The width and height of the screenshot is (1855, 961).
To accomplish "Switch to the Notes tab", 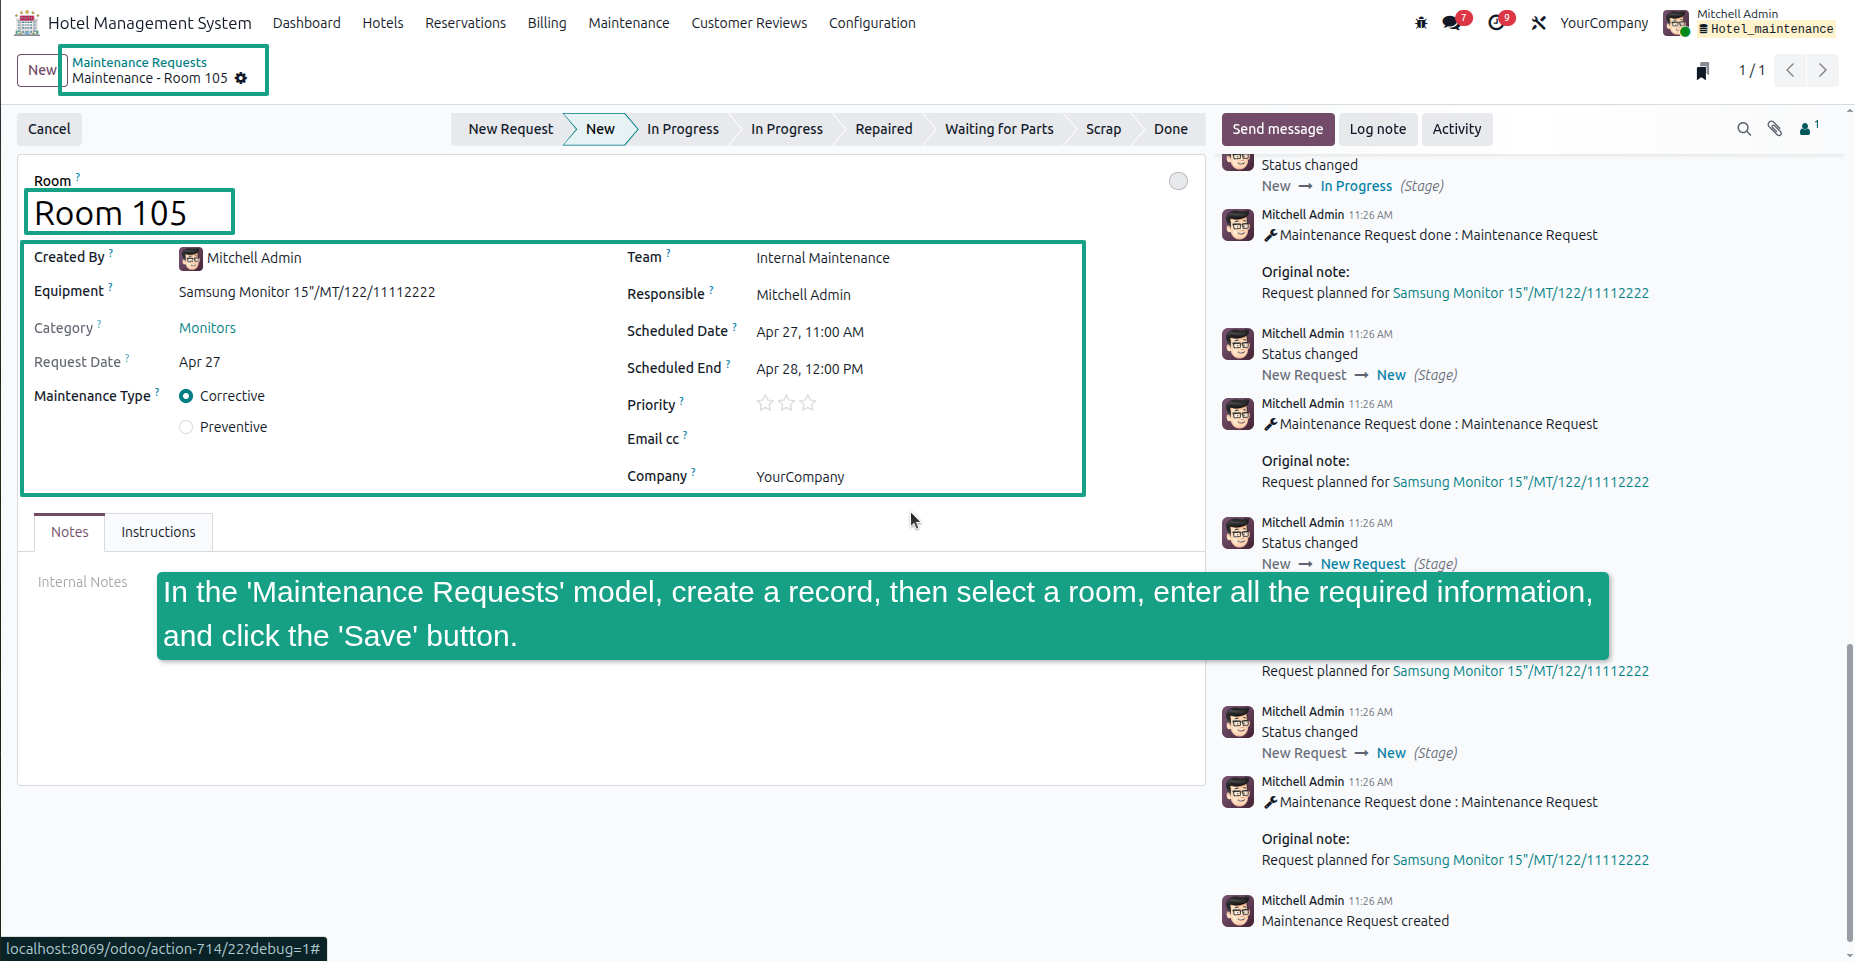I will click(x=70, y=532).
